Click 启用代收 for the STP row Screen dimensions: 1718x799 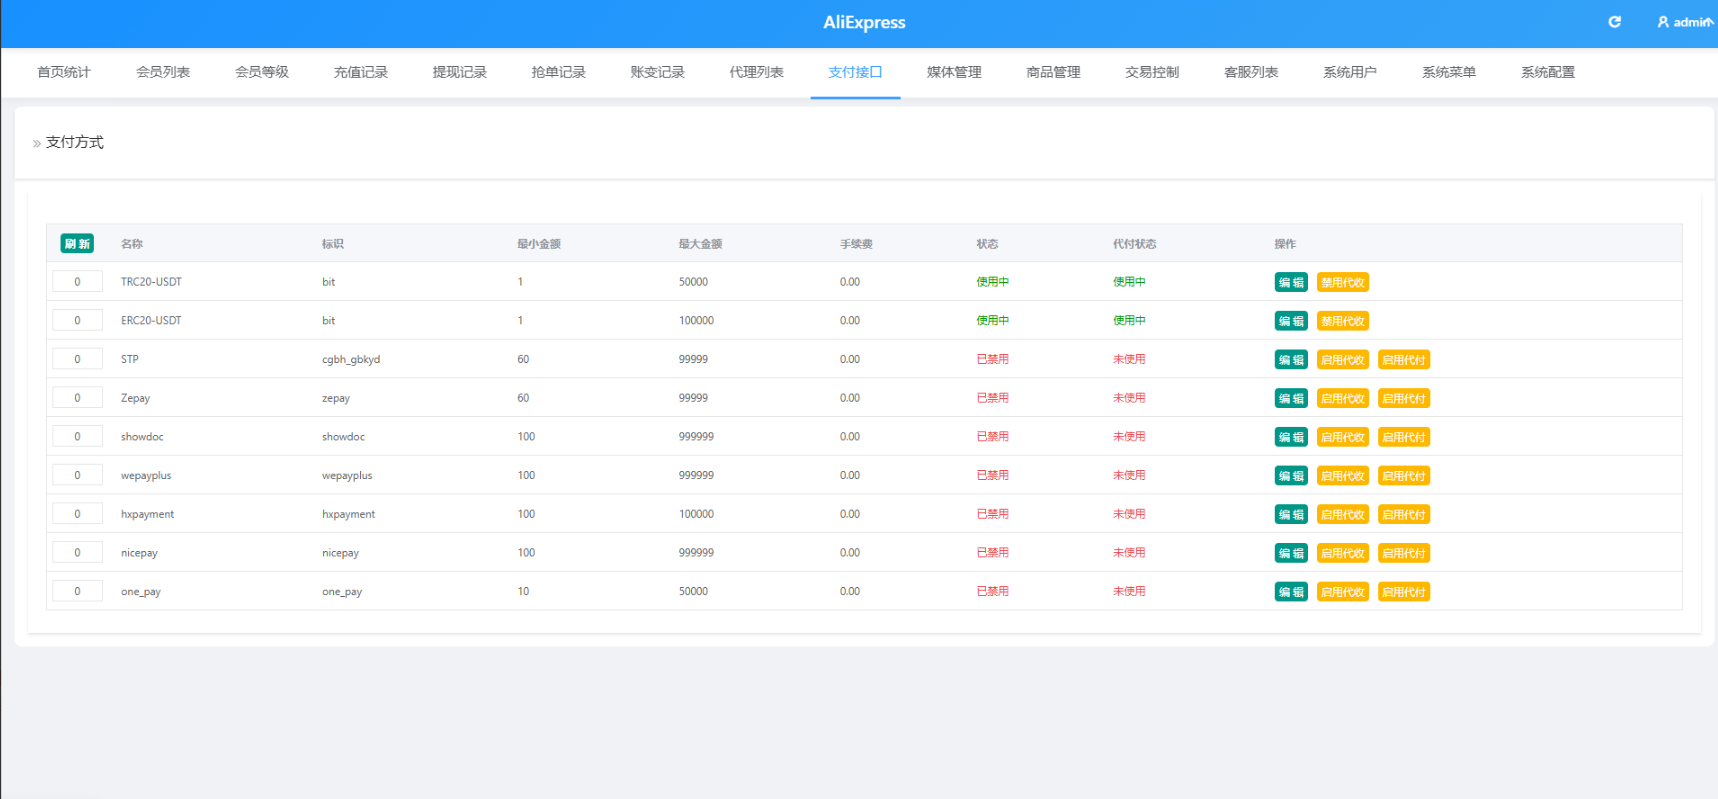coord(1343,360)
